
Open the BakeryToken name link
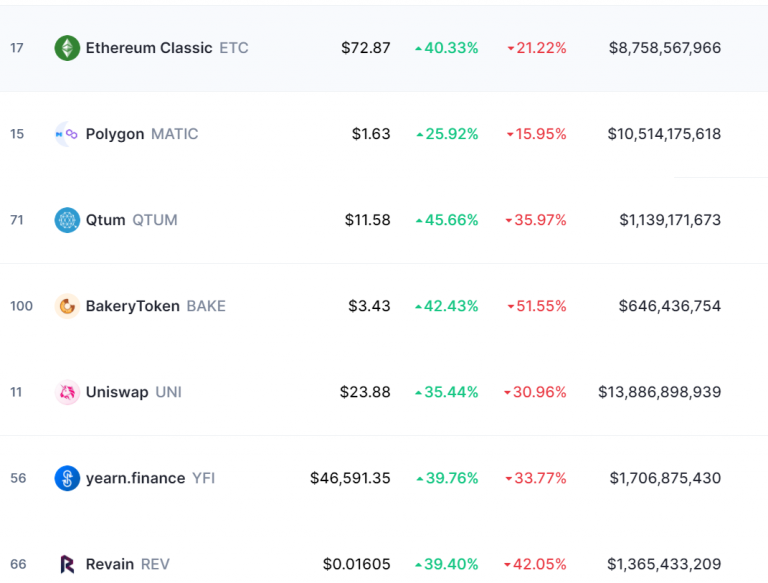click(x=133, y=306)
